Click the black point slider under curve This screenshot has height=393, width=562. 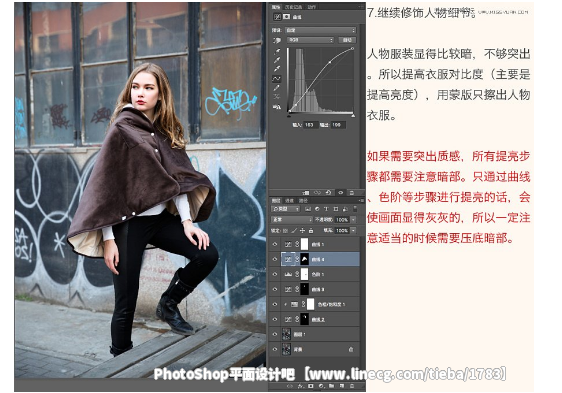tap(289, 115)
